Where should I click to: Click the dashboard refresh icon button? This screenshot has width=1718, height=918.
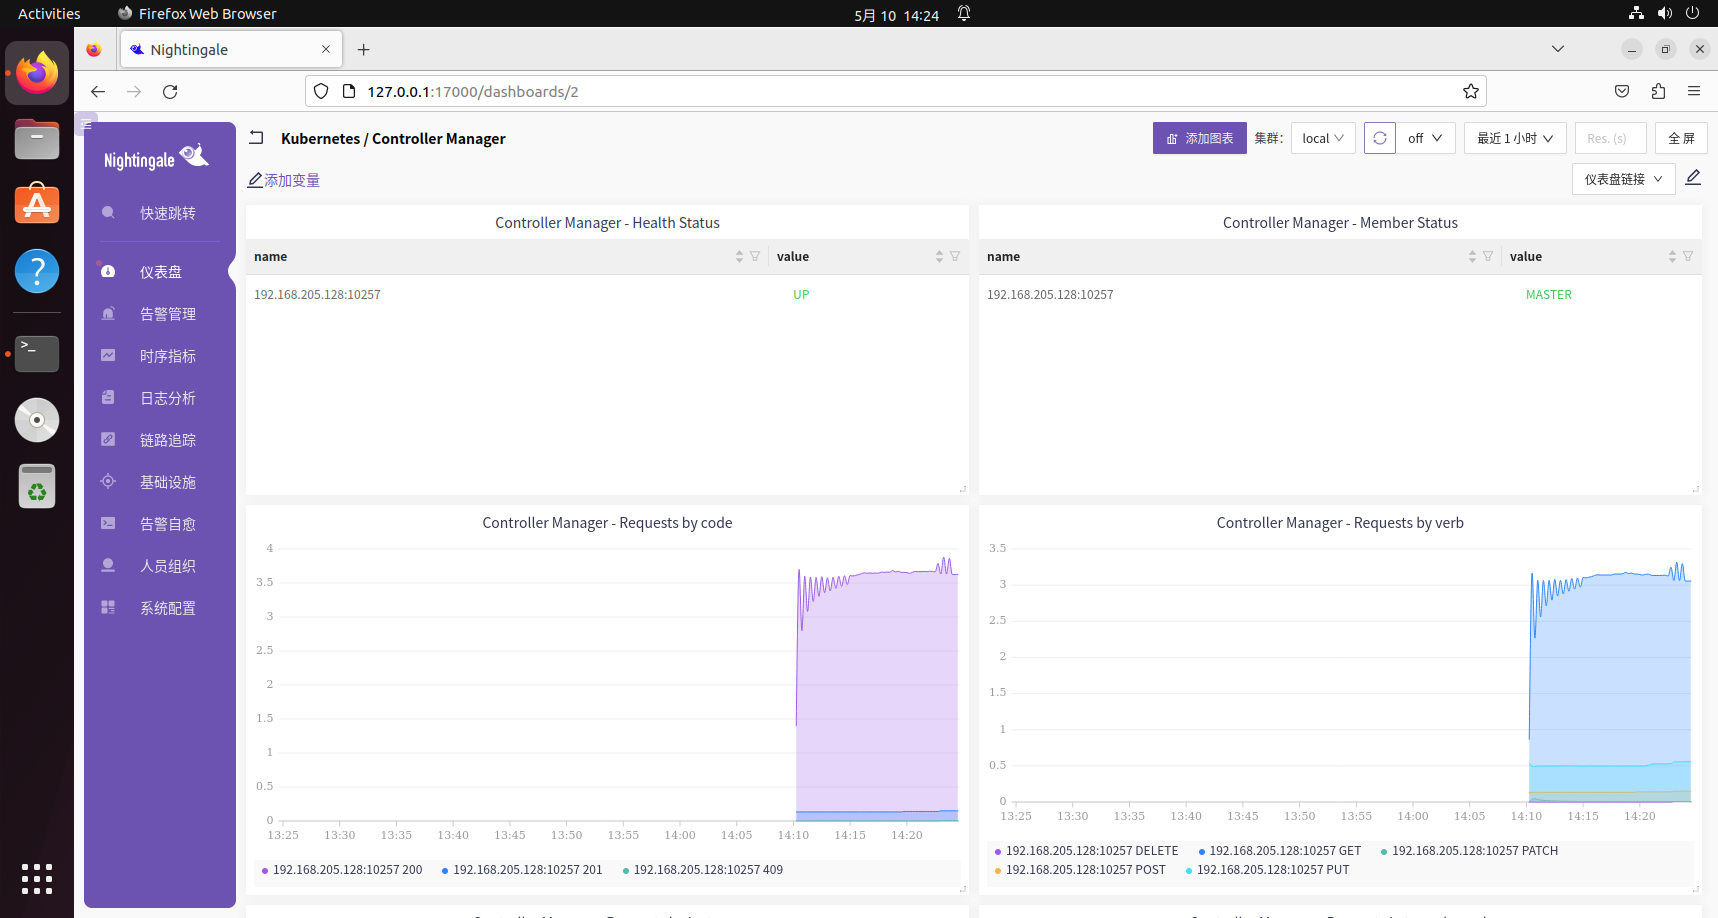tap(1380, 138)
